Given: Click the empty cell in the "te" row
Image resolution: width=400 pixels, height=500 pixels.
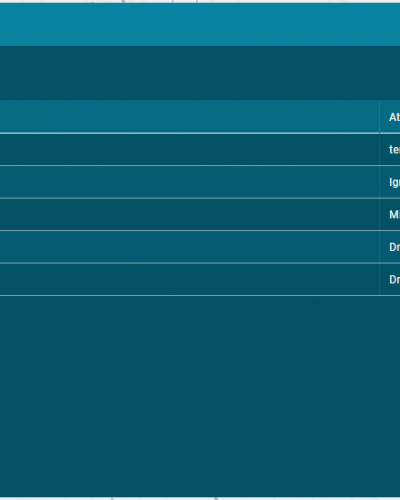Looking at the screenshot, I should pyautogui.click(x=189, y=149).
